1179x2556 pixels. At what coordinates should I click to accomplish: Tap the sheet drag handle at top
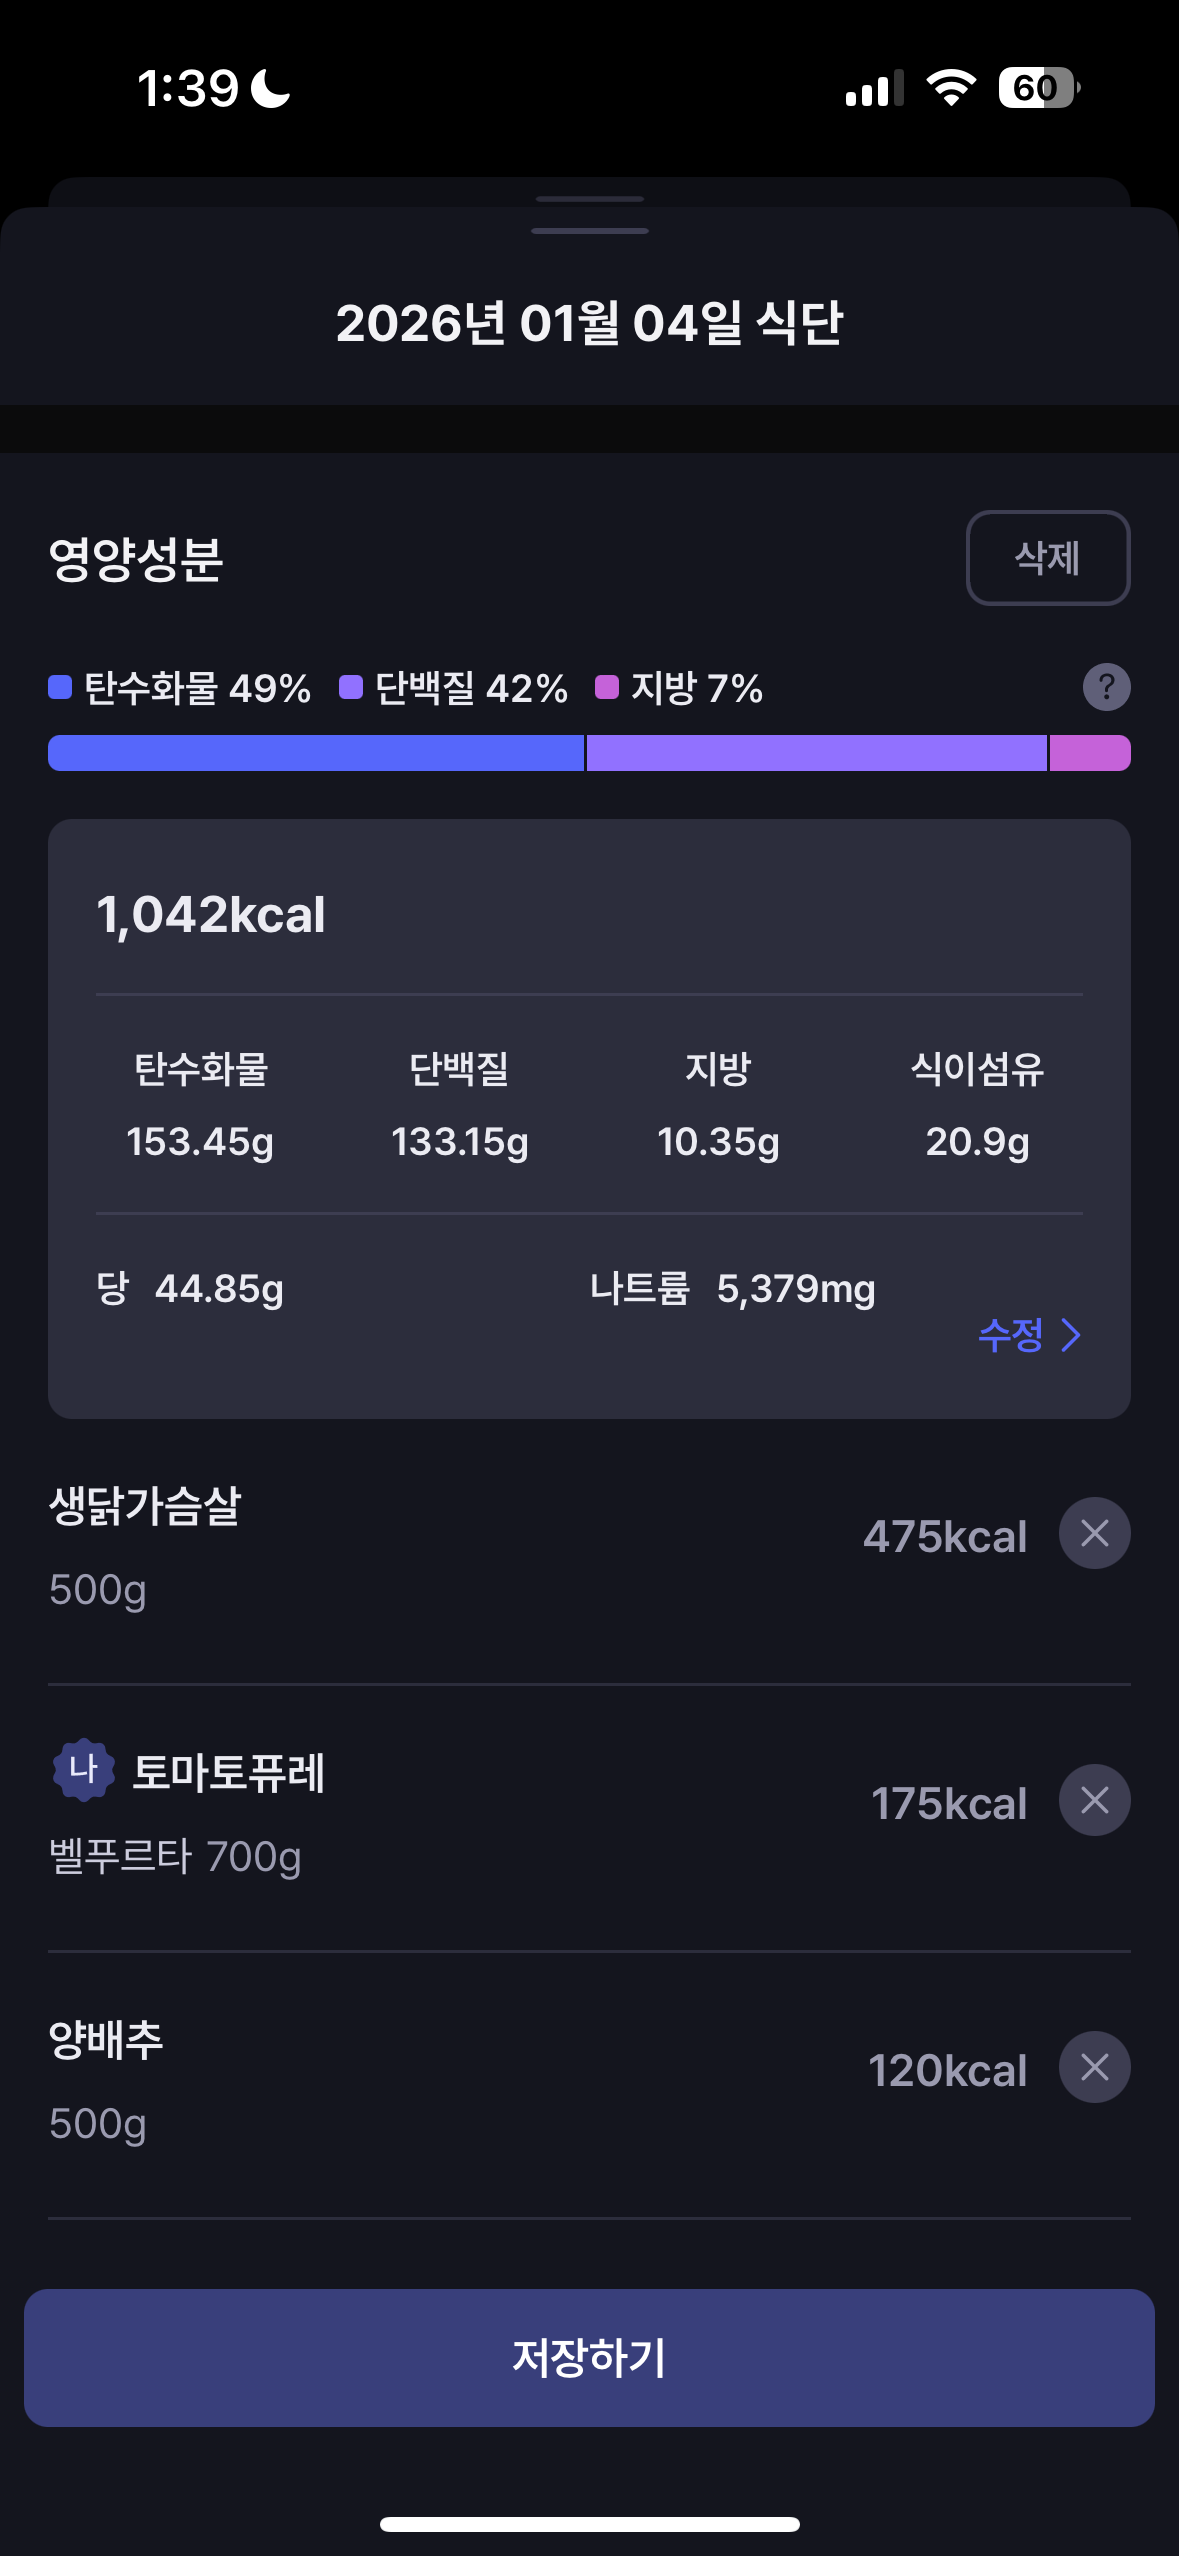[x=590, y=231]
